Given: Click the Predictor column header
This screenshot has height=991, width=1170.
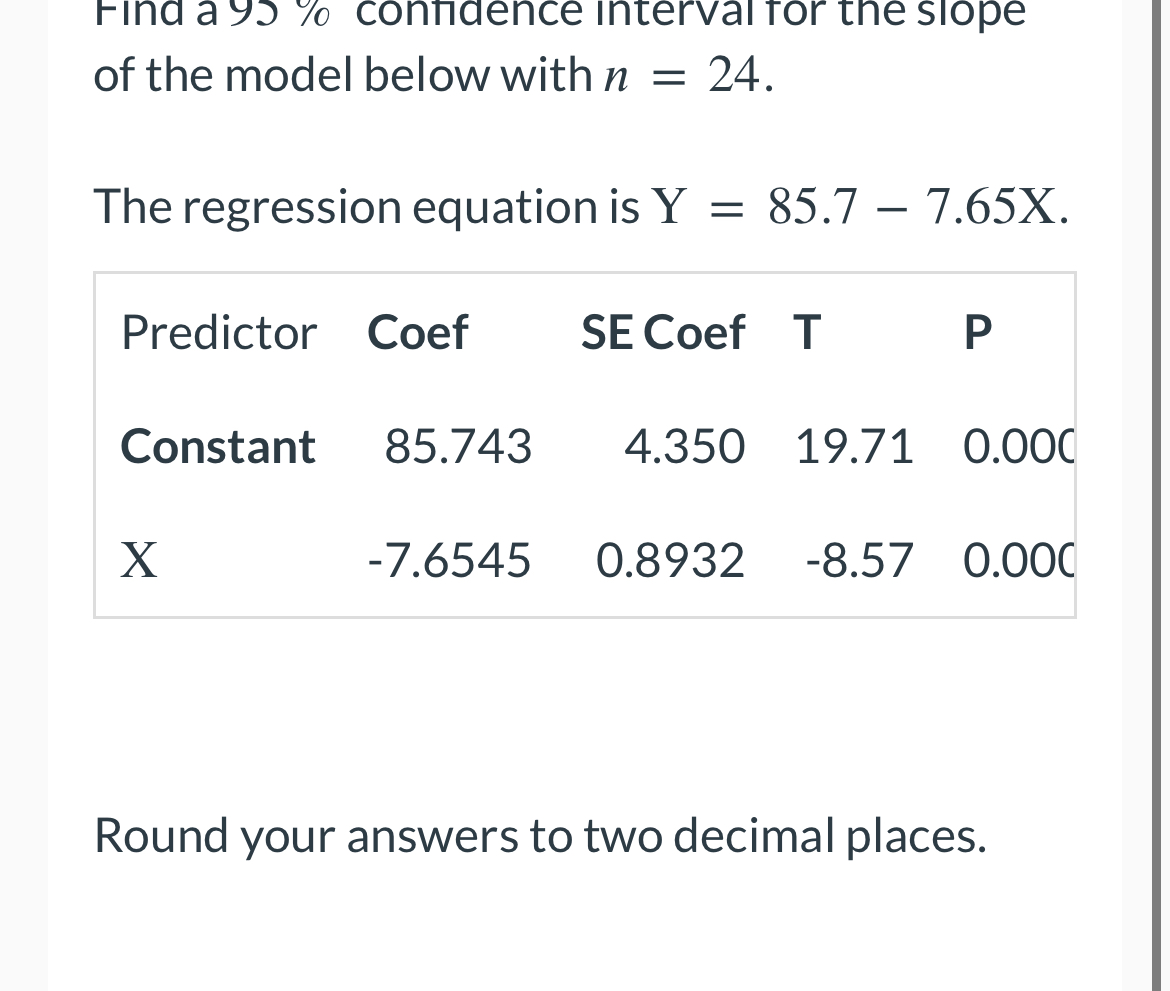Looking at the screenshot, I should click(219, 332).
